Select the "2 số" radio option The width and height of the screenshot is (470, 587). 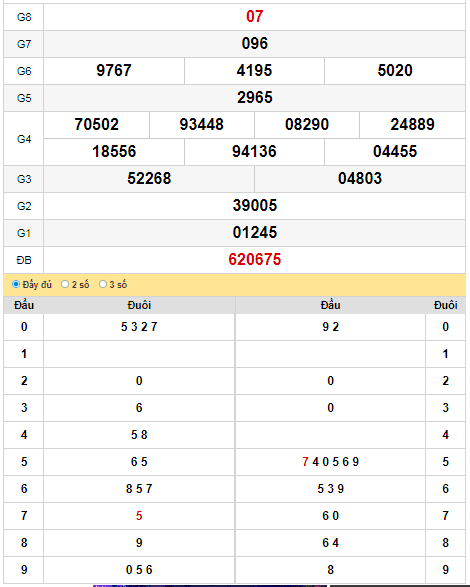(65, 284)
